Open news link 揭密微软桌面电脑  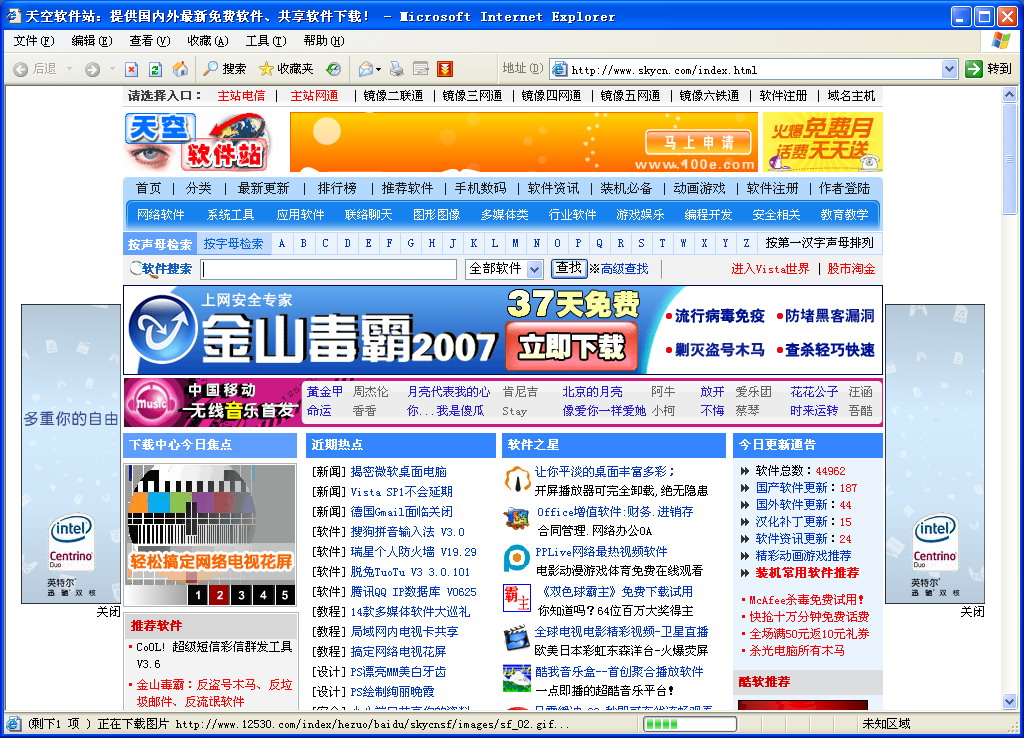point(398,472)
